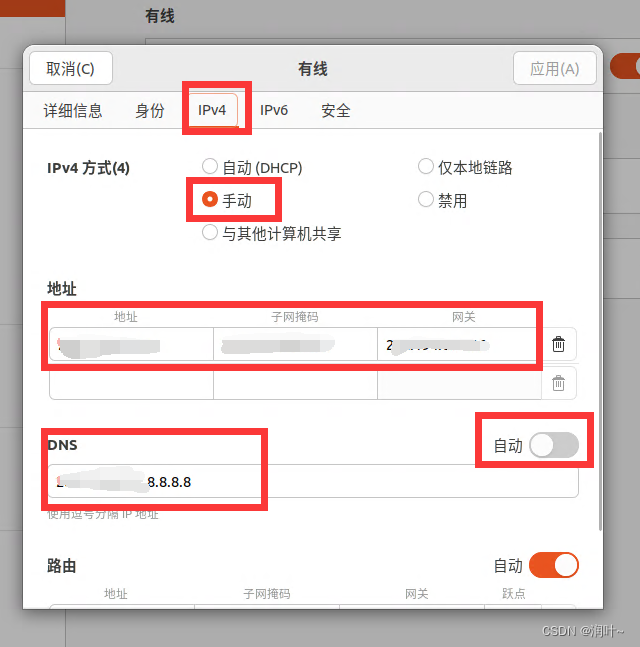Select Shared with other computers option

pos(210,233)
